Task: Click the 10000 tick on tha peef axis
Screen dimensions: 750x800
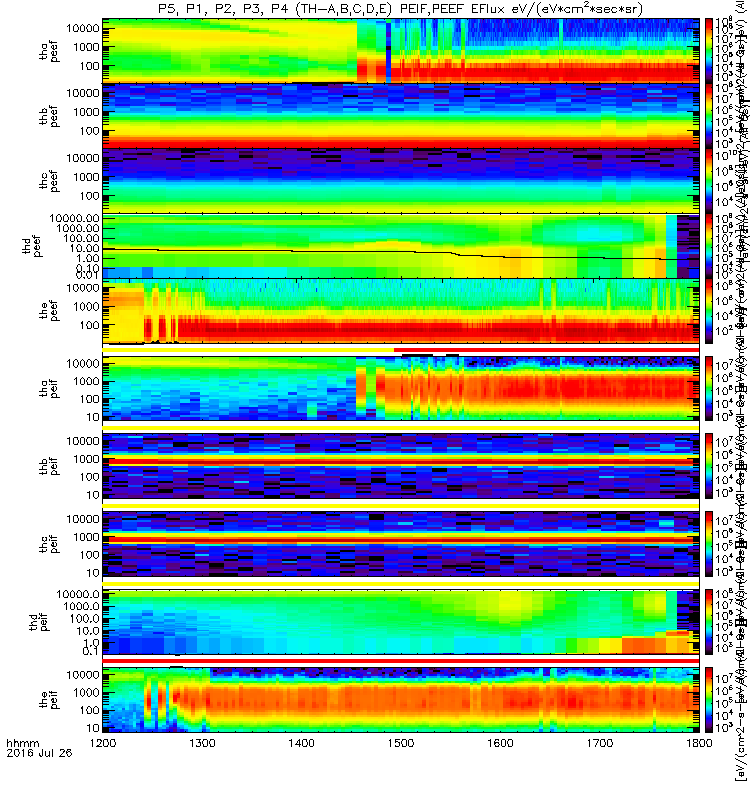Action: [83, 29]
